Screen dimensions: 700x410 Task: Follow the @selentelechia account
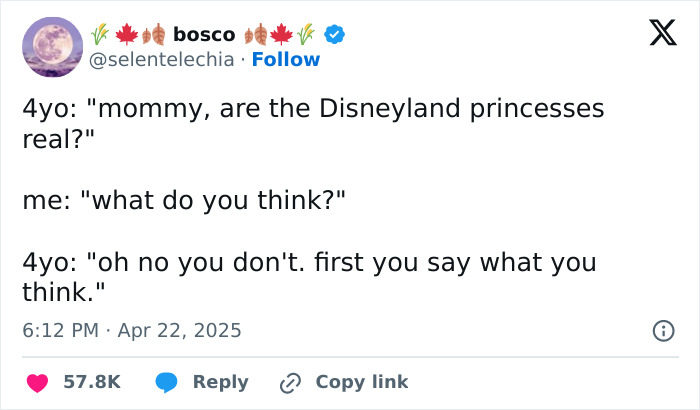pos(286,60)
